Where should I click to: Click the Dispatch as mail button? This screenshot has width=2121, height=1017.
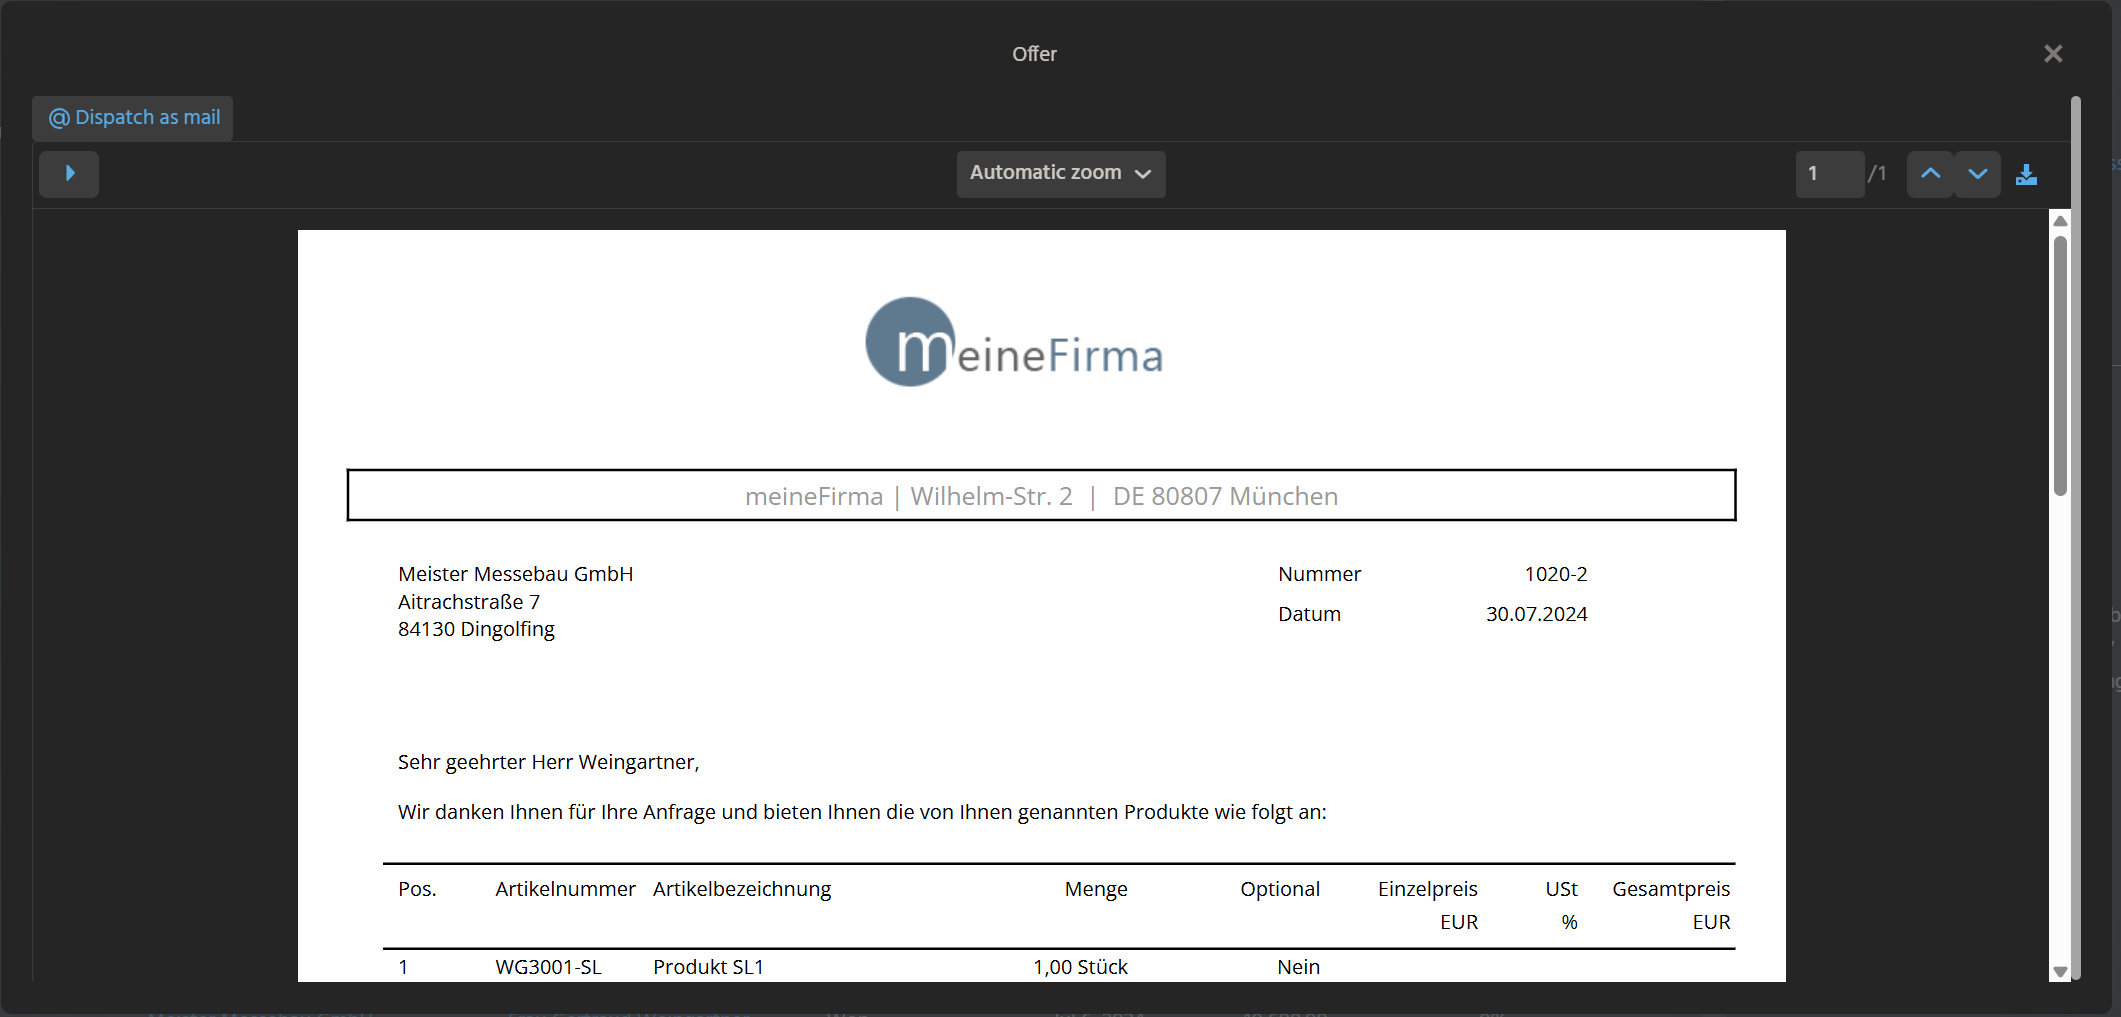coord(134,118)
